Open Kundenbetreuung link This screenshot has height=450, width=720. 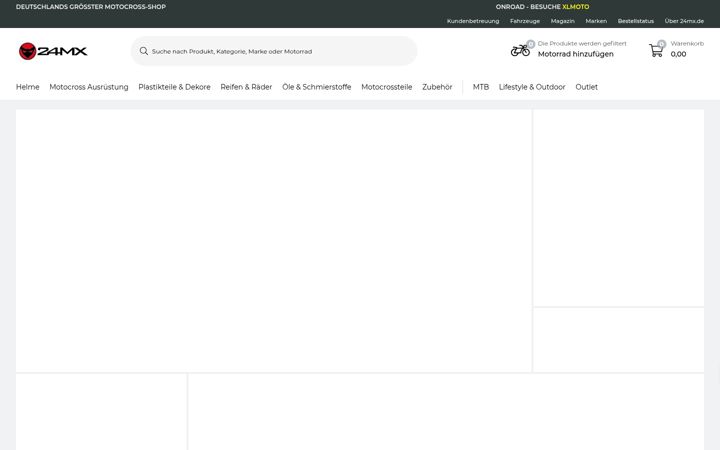pyautogui.click(x=472, y=21)
